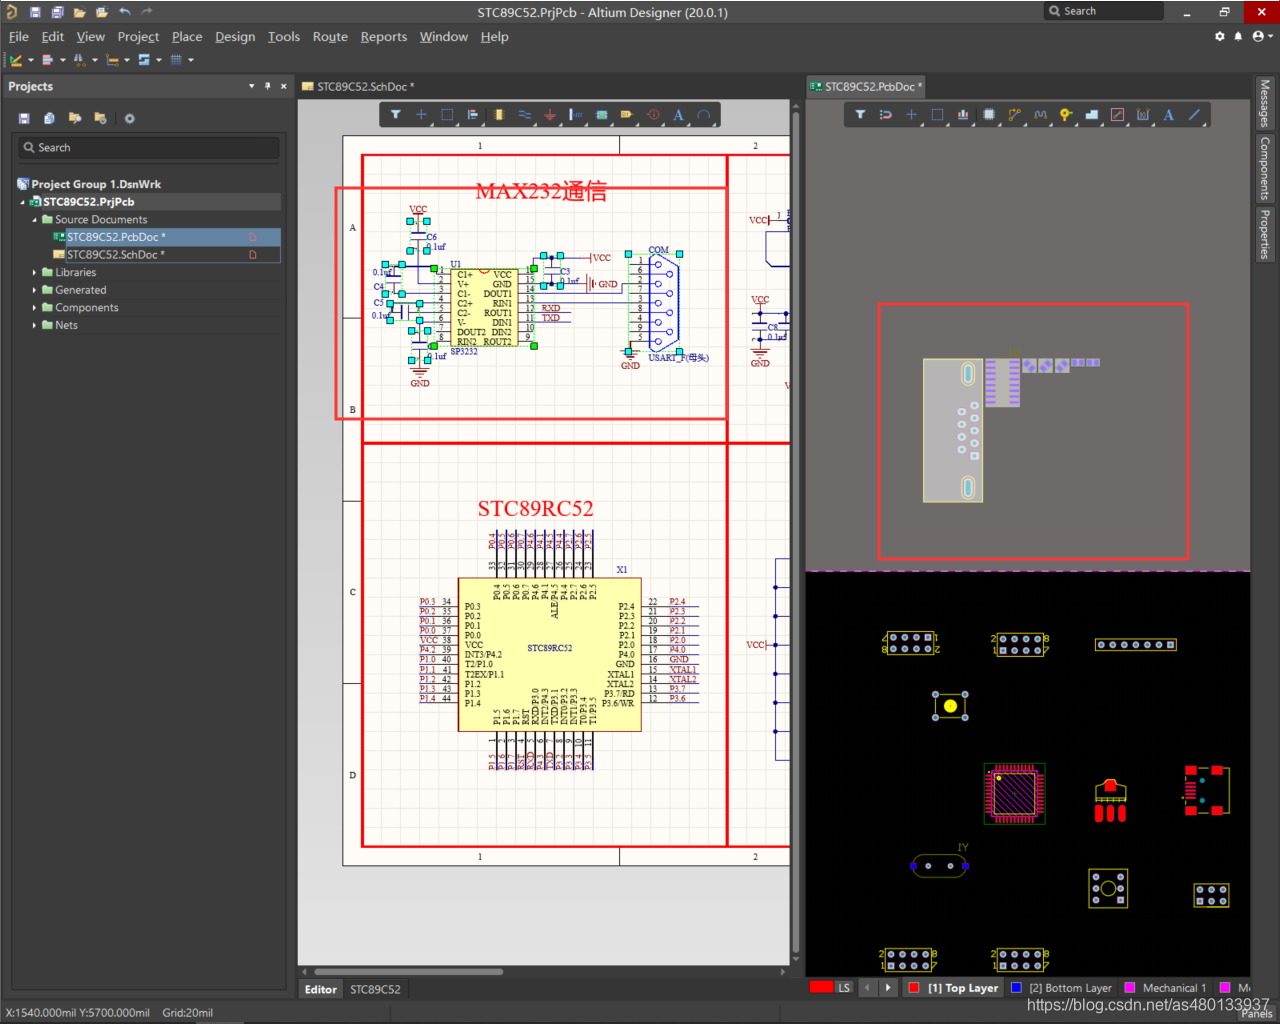Click the schematic move (cross) tool

click(x=421, y=115)
